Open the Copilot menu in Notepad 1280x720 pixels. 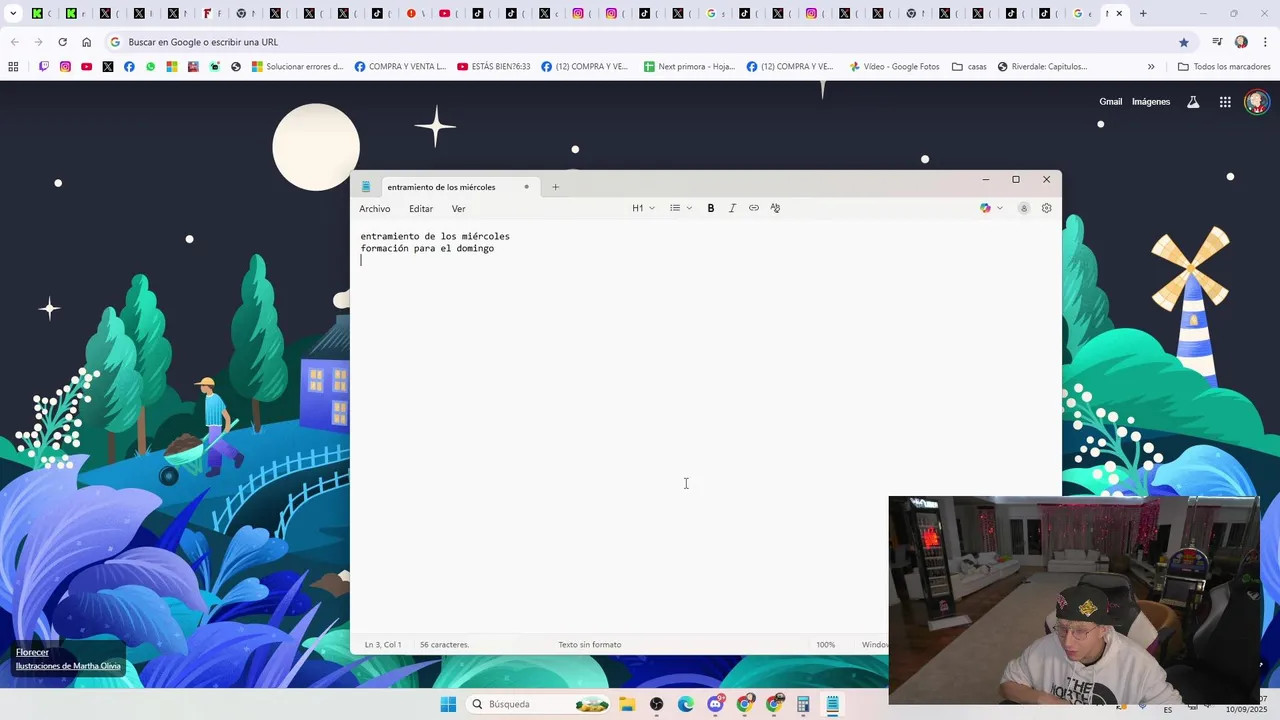[x=991, y=208]
